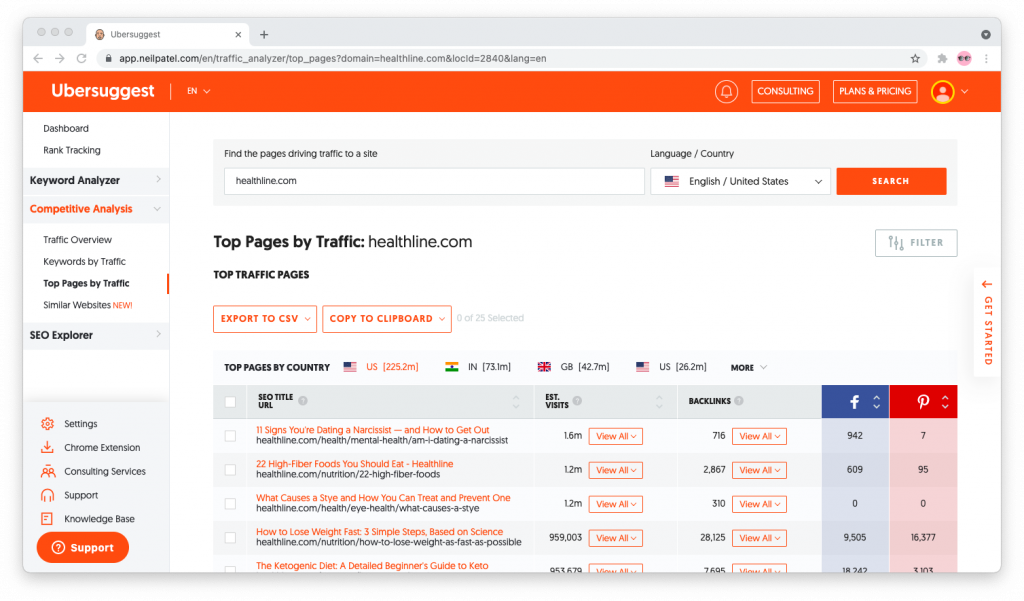
Task: Click the Settings gear icon in sidebar
Action: tap(47, 423)
